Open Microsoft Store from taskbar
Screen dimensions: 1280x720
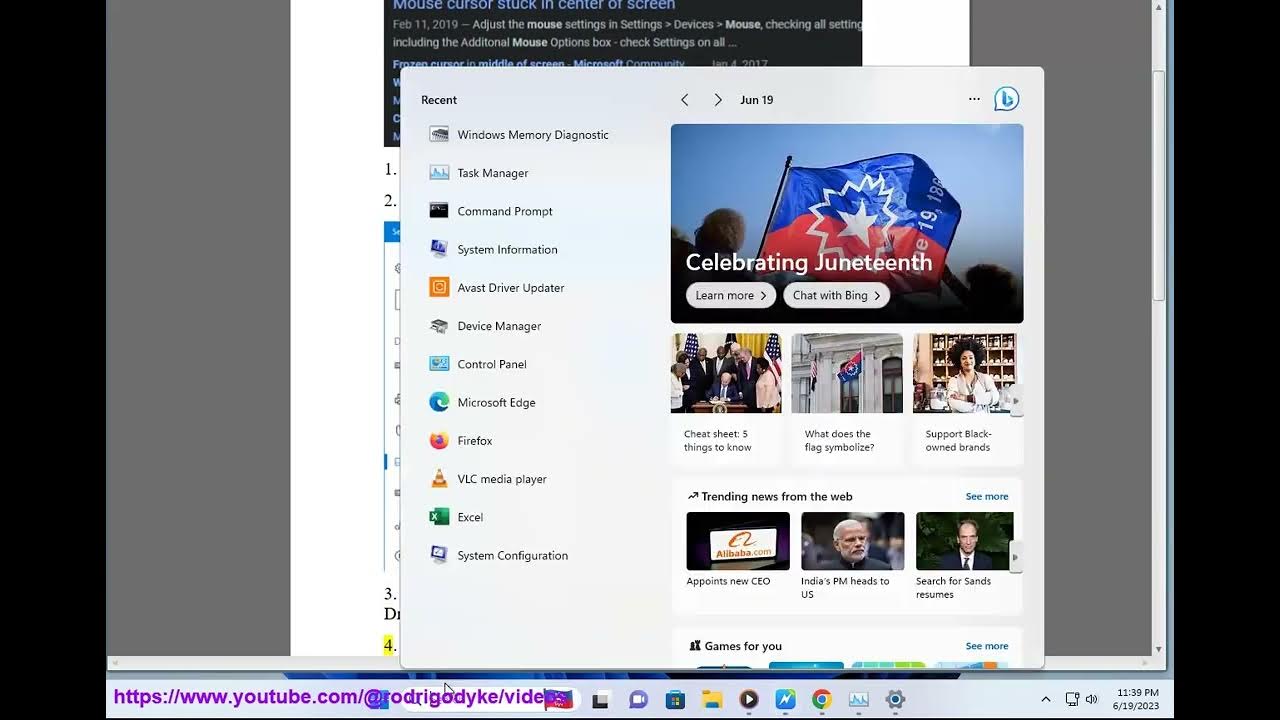675,700
